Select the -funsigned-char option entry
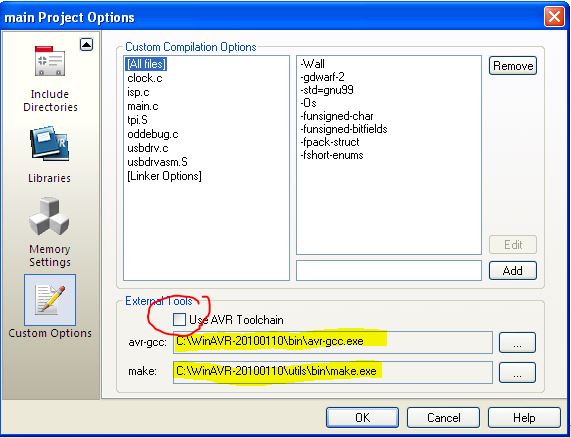The height and width of the screenshot is (438, 571). click(x=337, y=116)
